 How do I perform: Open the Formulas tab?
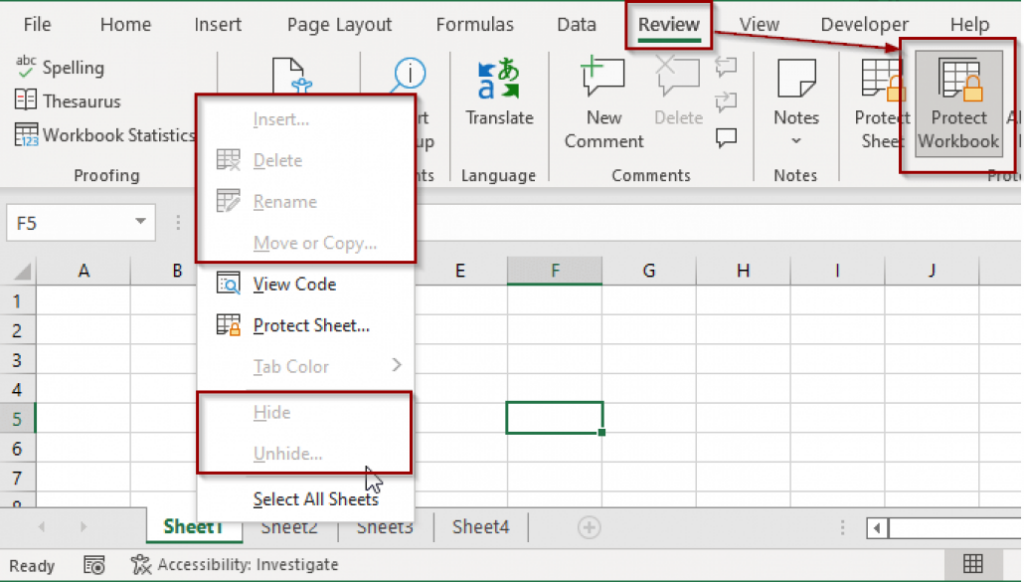pos(475,24)
